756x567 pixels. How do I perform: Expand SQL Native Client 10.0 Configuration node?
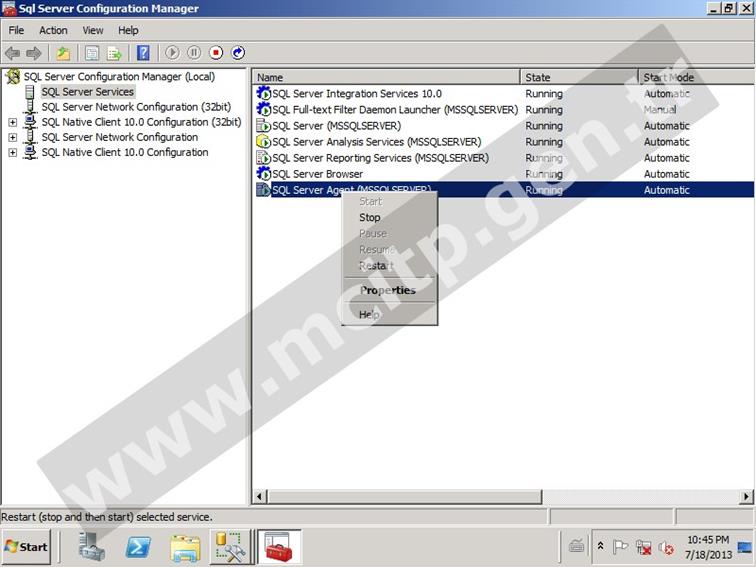(13, 152)
